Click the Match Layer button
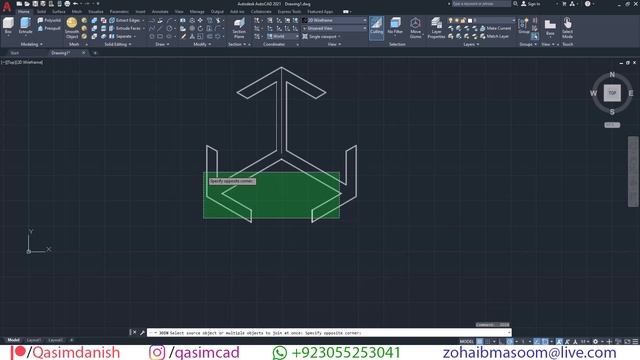 click(x=494, y=36)
